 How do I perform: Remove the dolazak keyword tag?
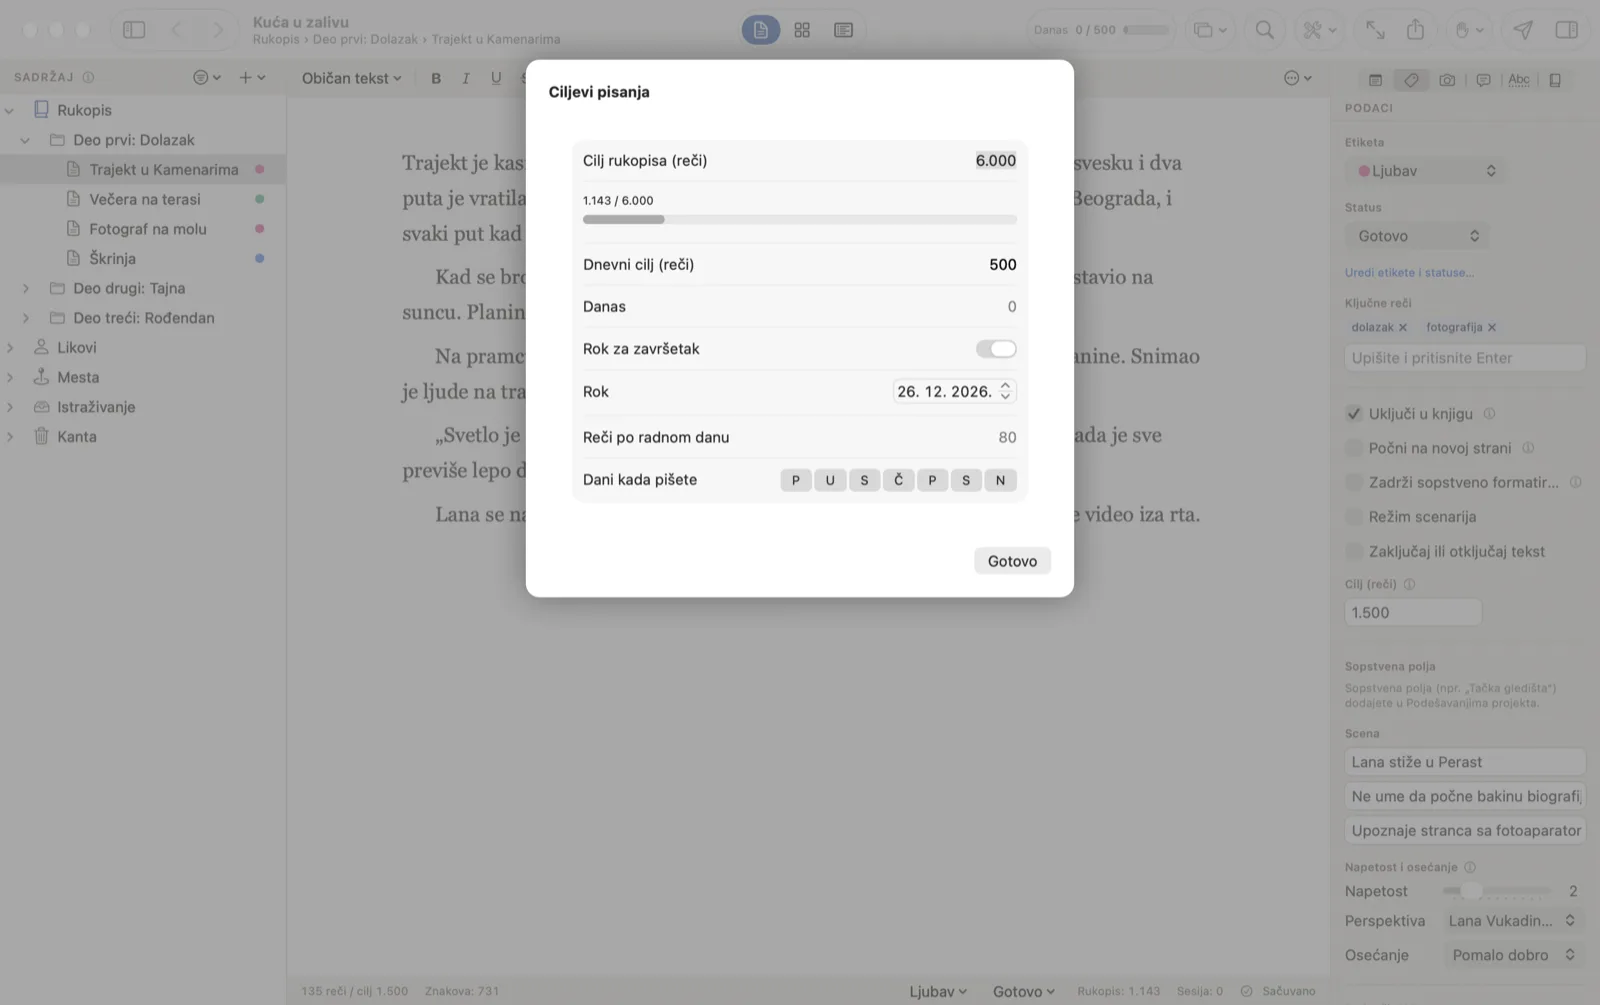point(1403,327)
